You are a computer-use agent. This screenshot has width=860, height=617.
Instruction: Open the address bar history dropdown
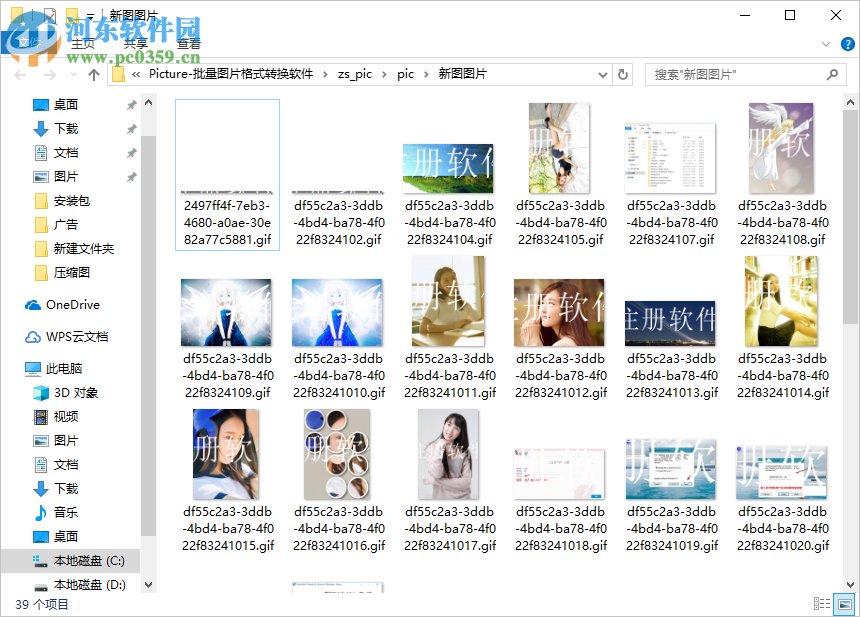(x=601, y=74)
